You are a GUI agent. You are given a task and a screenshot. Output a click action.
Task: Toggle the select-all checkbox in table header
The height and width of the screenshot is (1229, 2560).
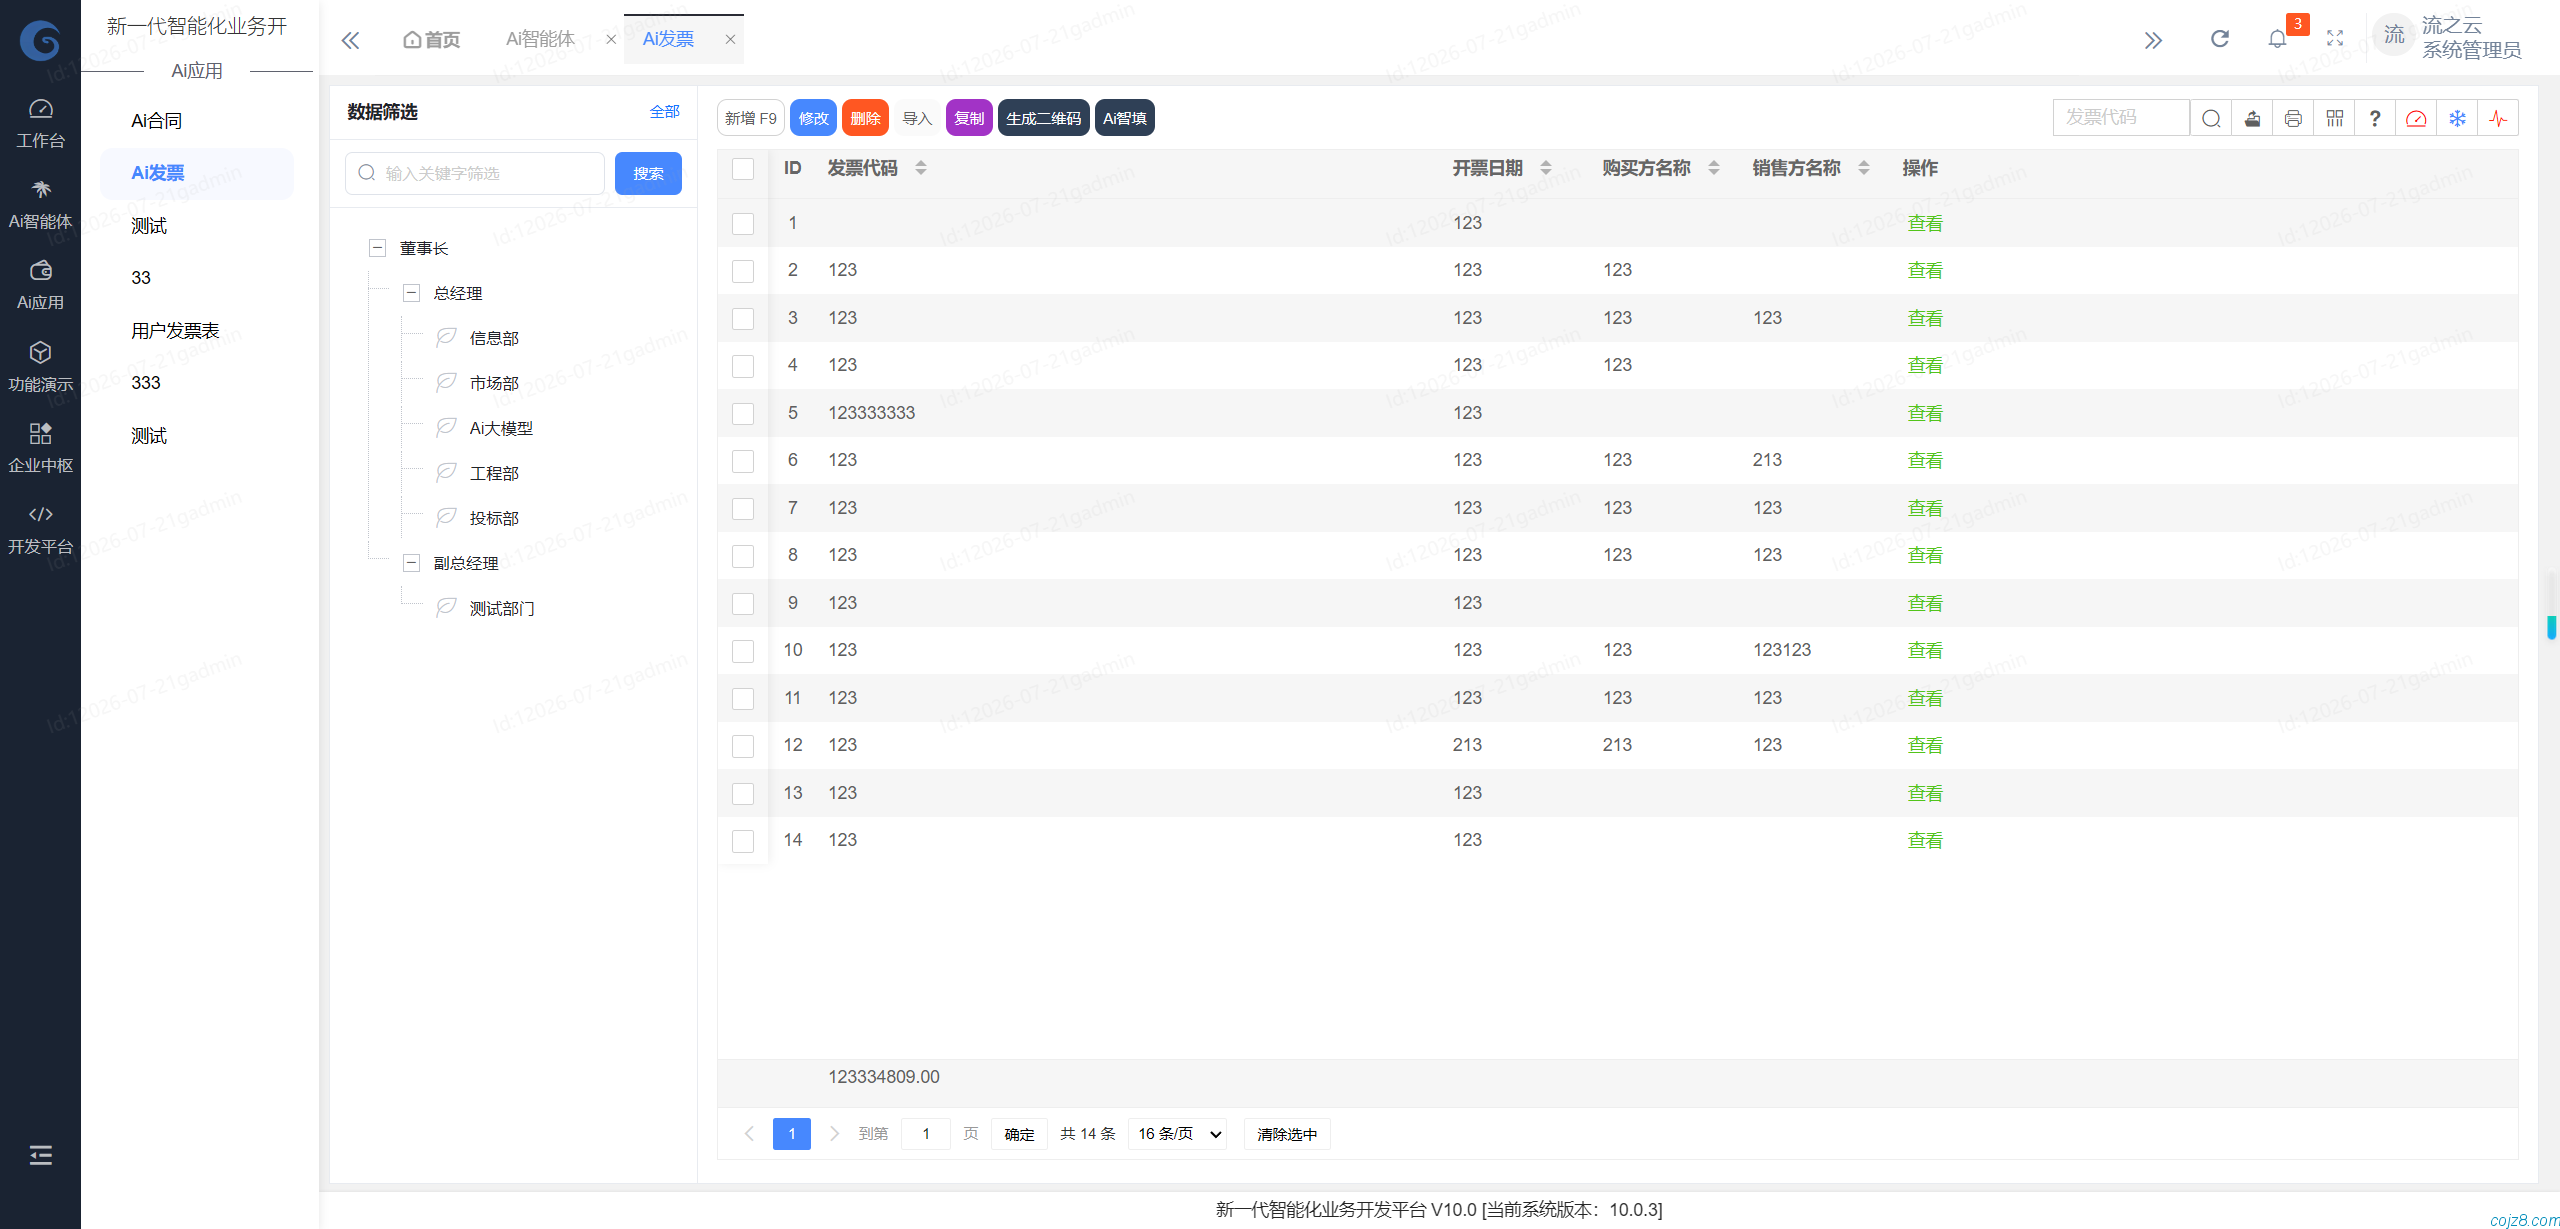click(x=743, y=168)
